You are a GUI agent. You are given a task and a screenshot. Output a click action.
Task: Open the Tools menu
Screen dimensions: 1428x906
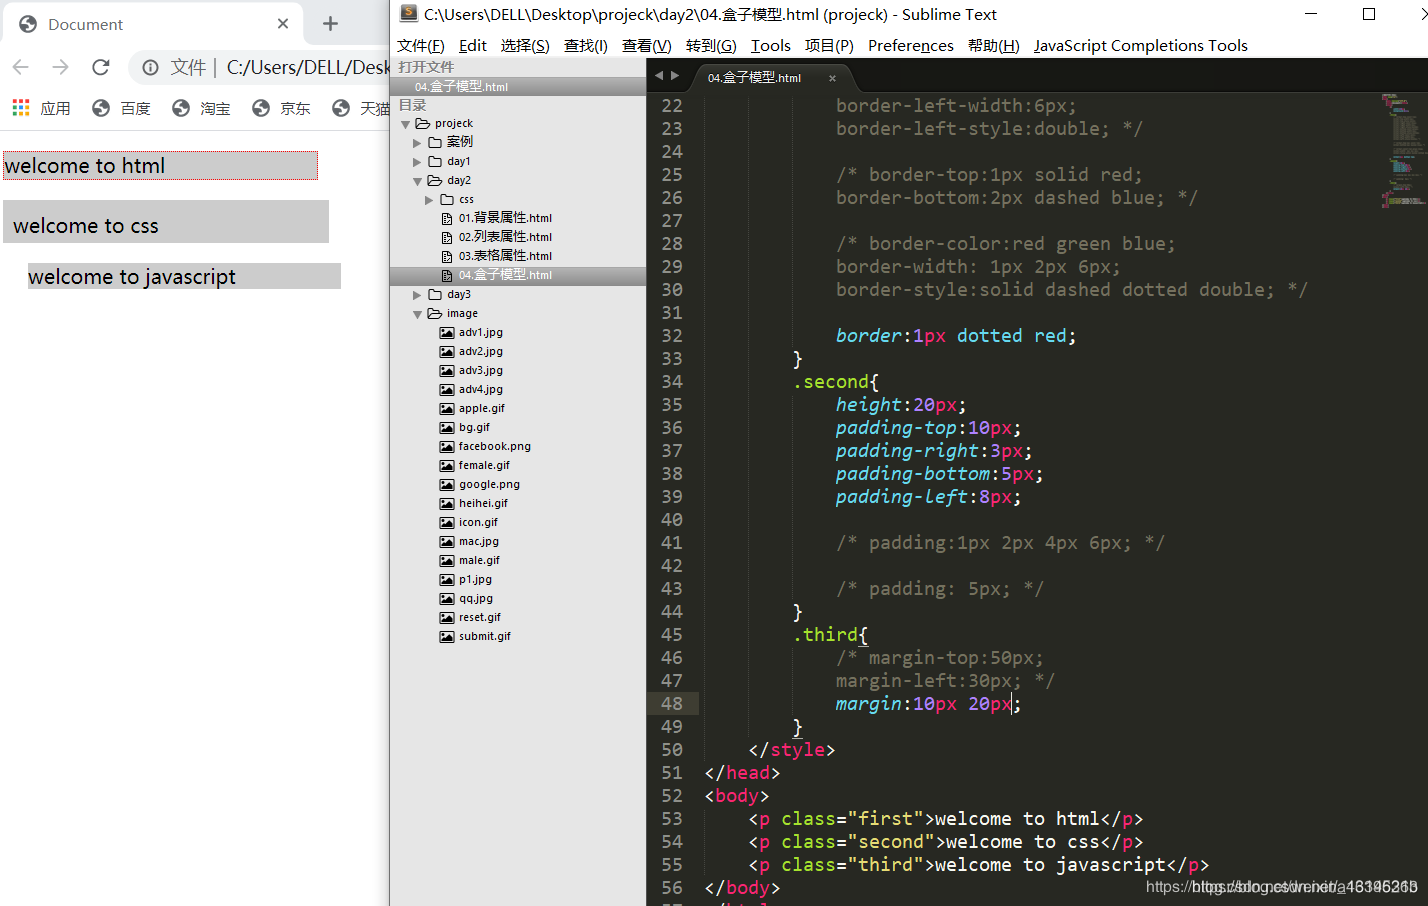point(771,45)
